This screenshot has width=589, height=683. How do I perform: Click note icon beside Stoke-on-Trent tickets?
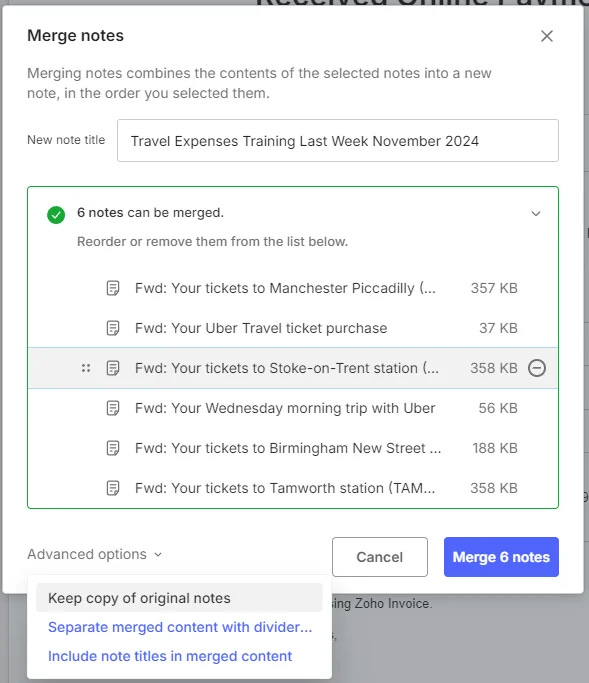[113, 368]
